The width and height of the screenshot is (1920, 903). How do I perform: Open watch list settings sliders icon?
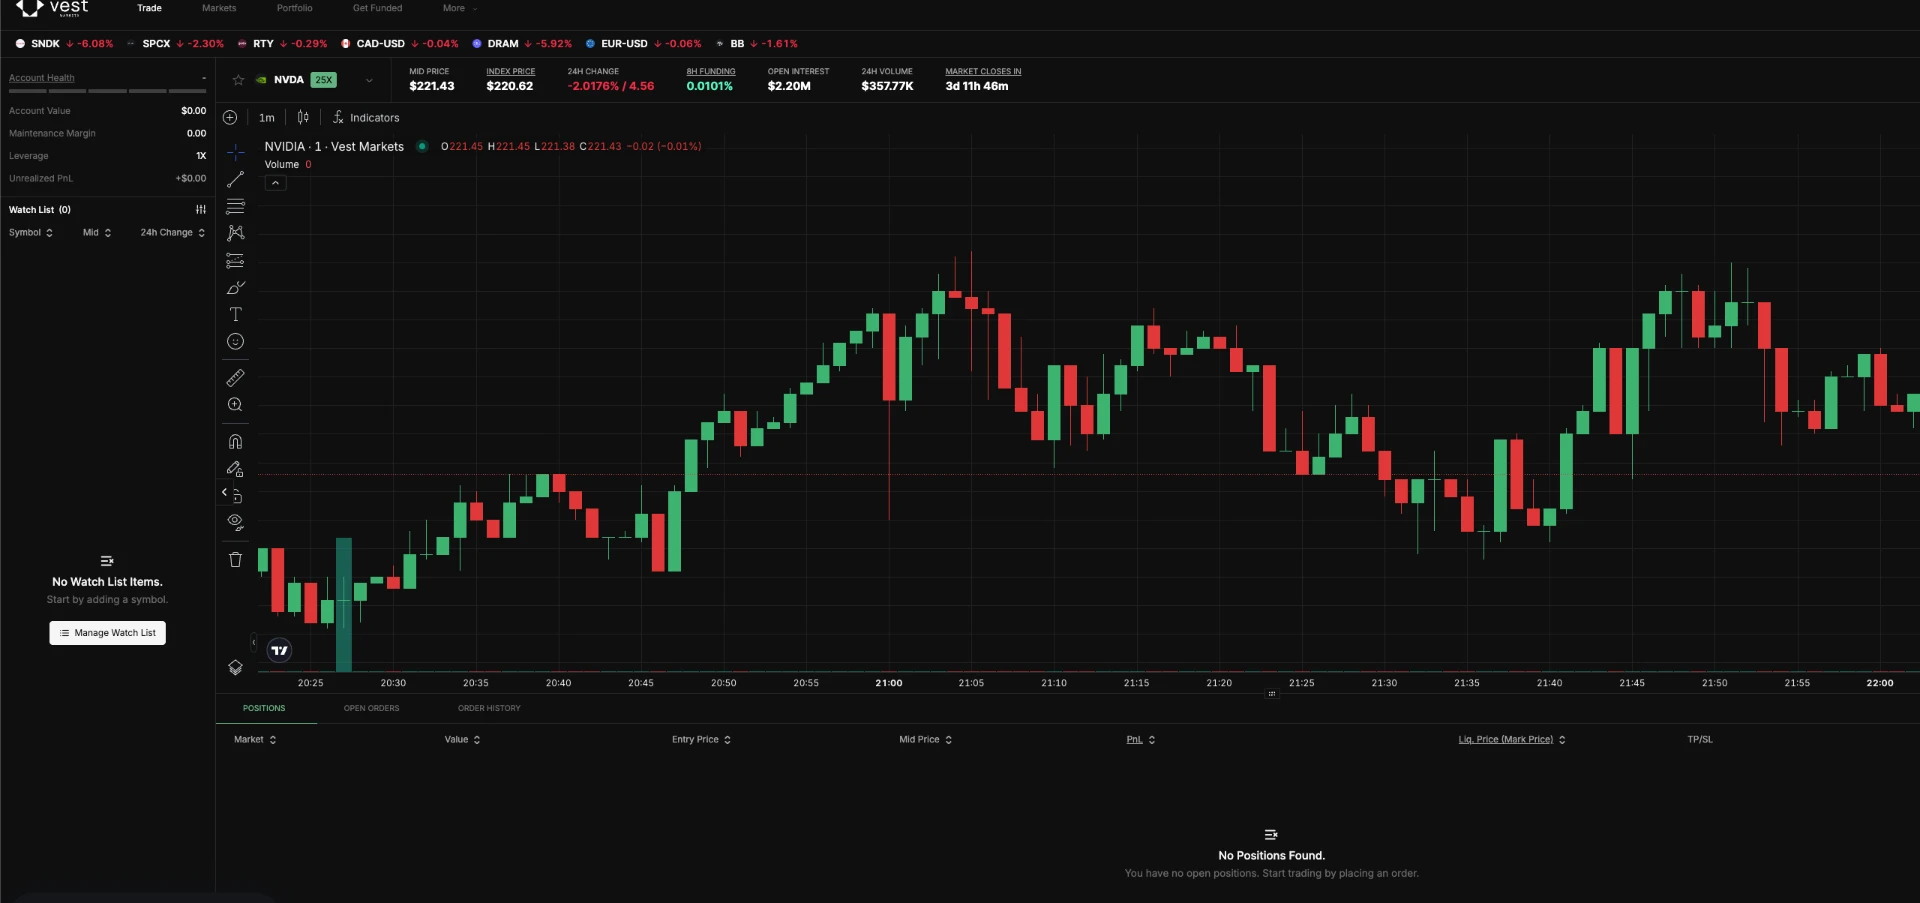coord(201,210)
